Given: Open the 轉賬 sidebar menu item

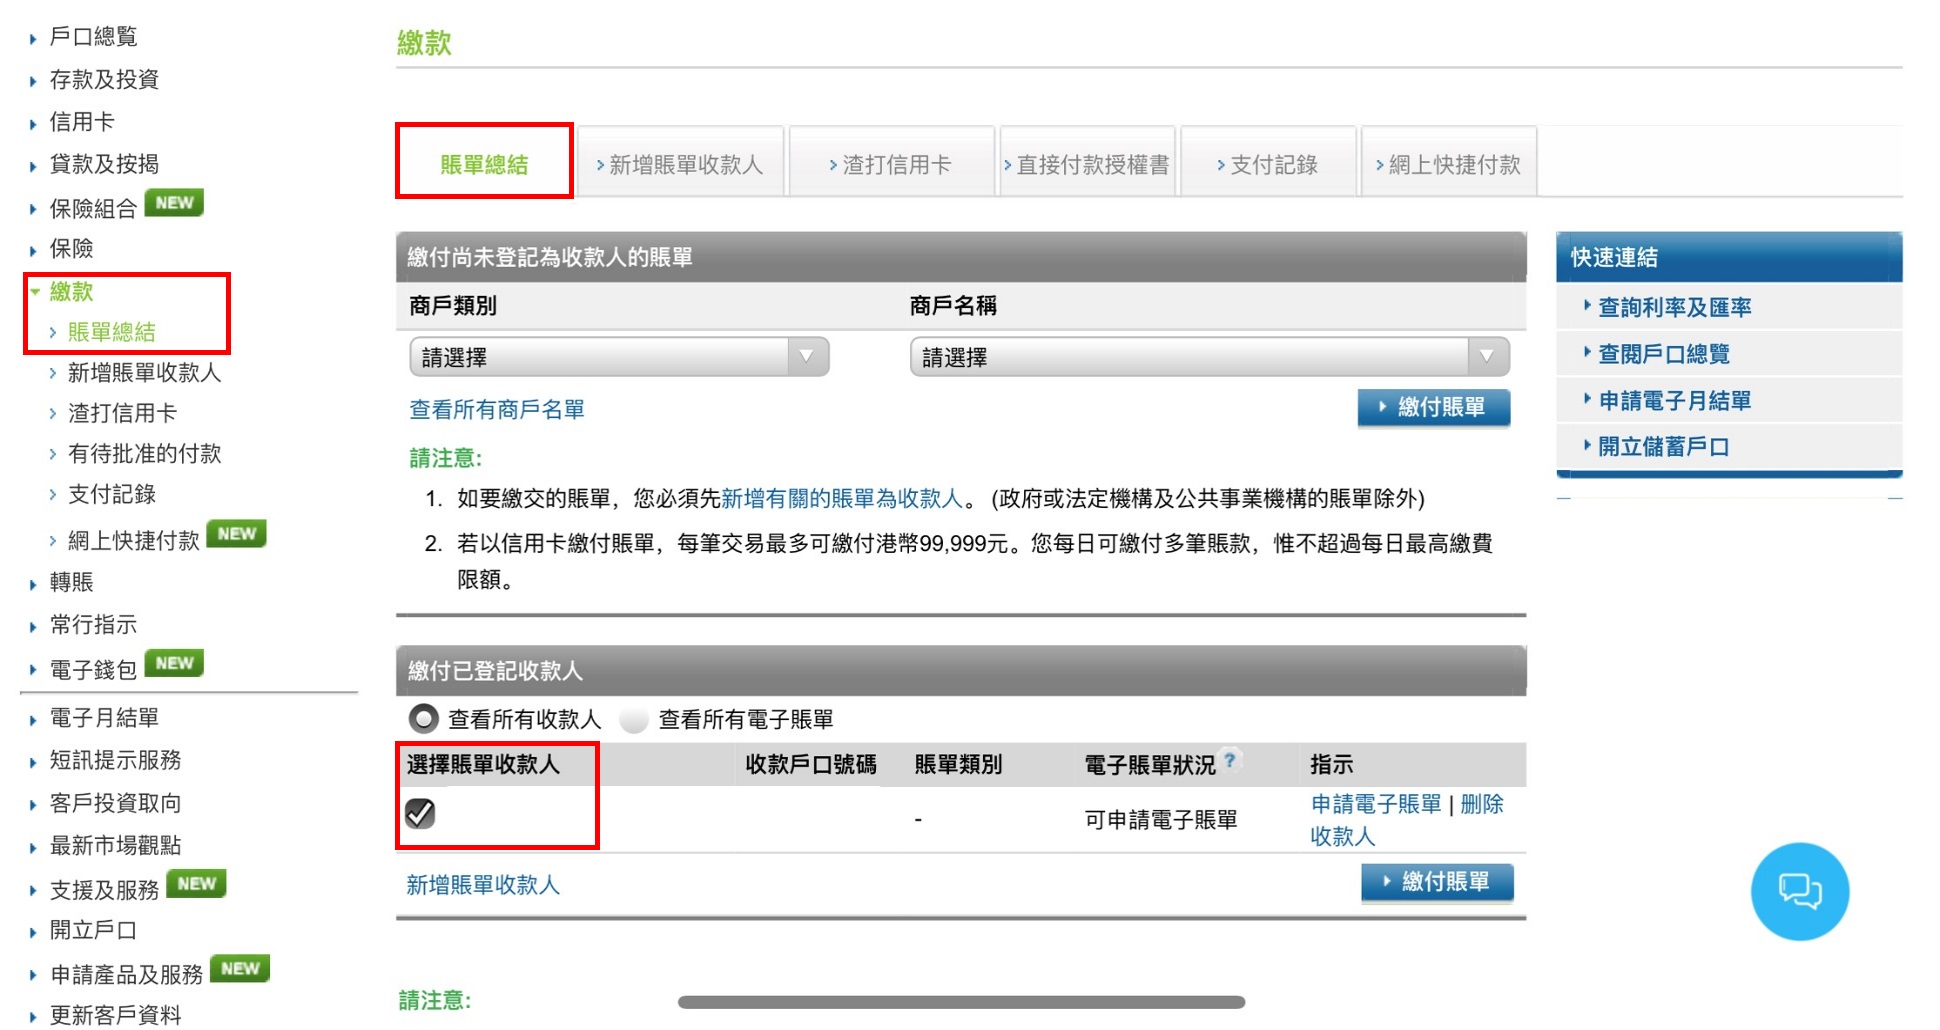Looking at the screenshot, I should pyautogui.click(x=70, y=582).
